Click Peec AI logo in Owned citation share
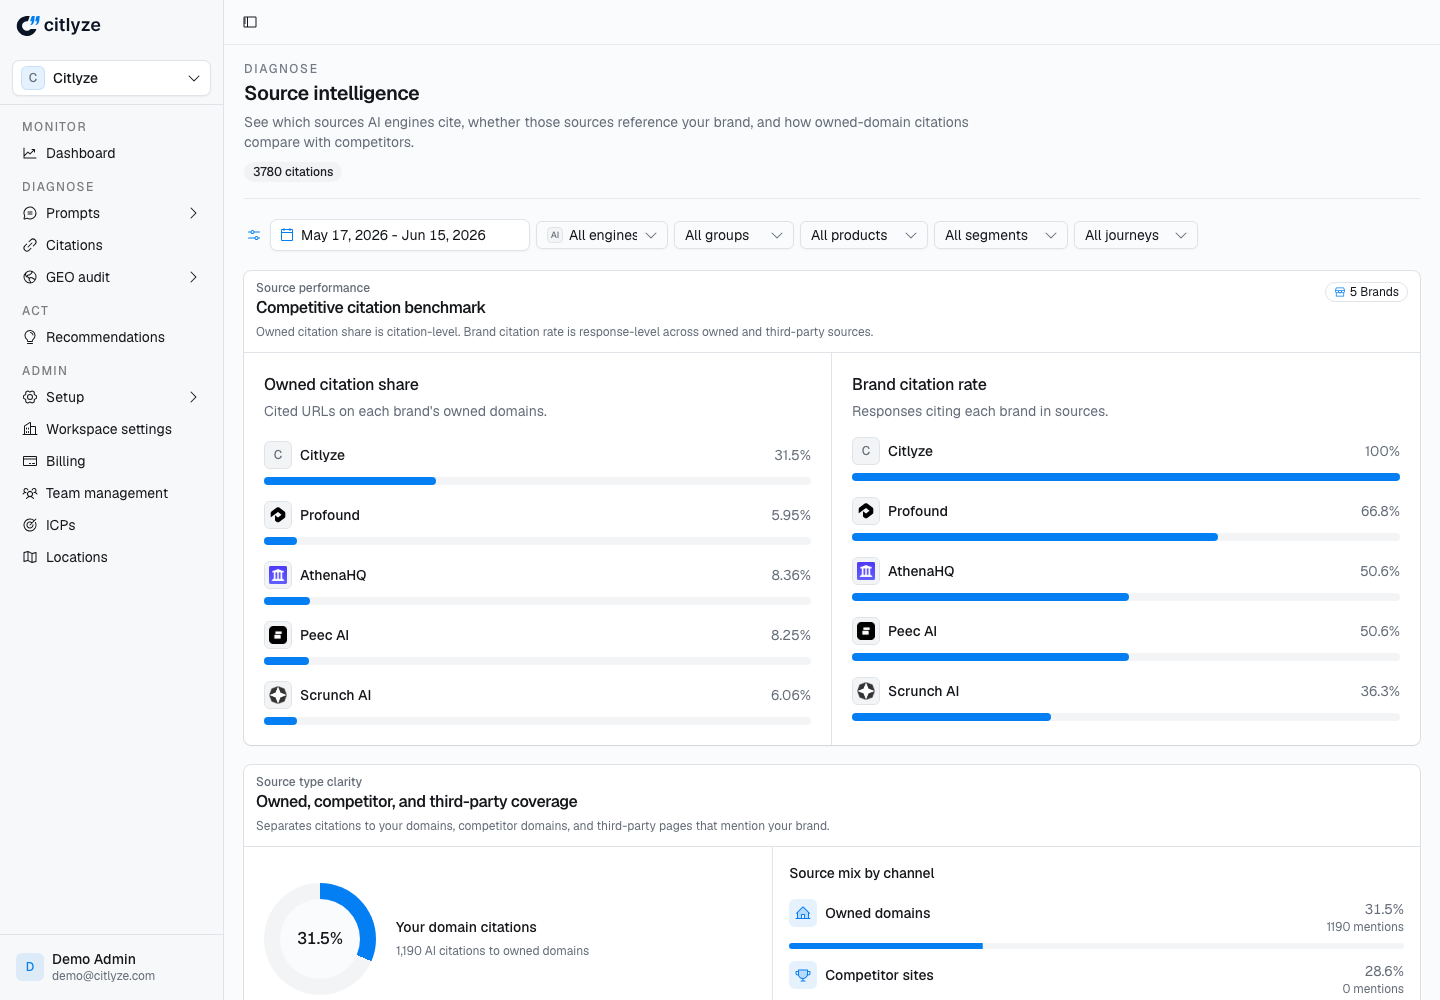 (278, 635)
